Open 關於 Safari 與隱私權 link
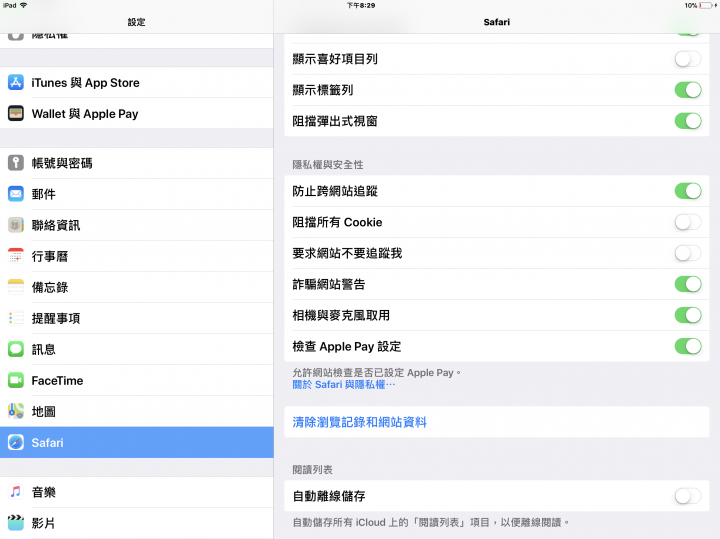 [343, 385]
